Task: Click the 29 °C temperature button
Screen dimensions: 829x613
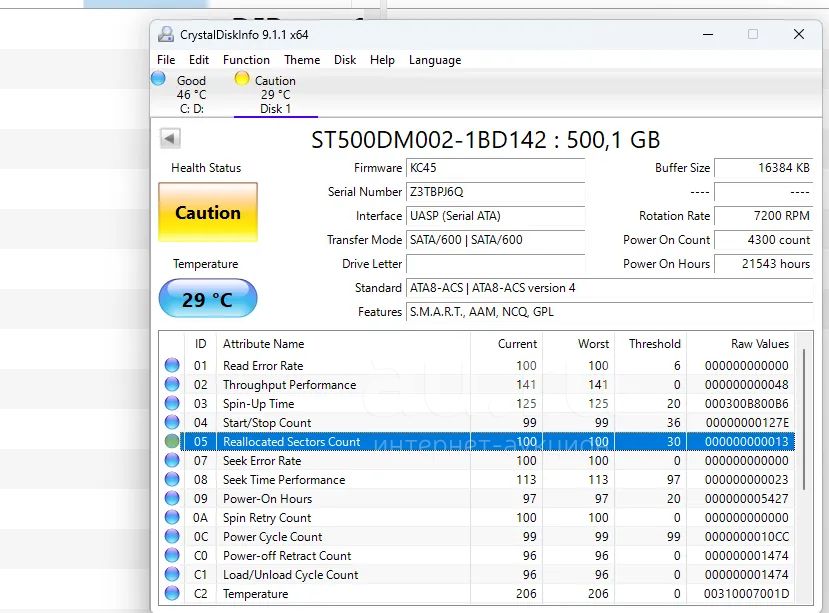Action: pos(208,299)
